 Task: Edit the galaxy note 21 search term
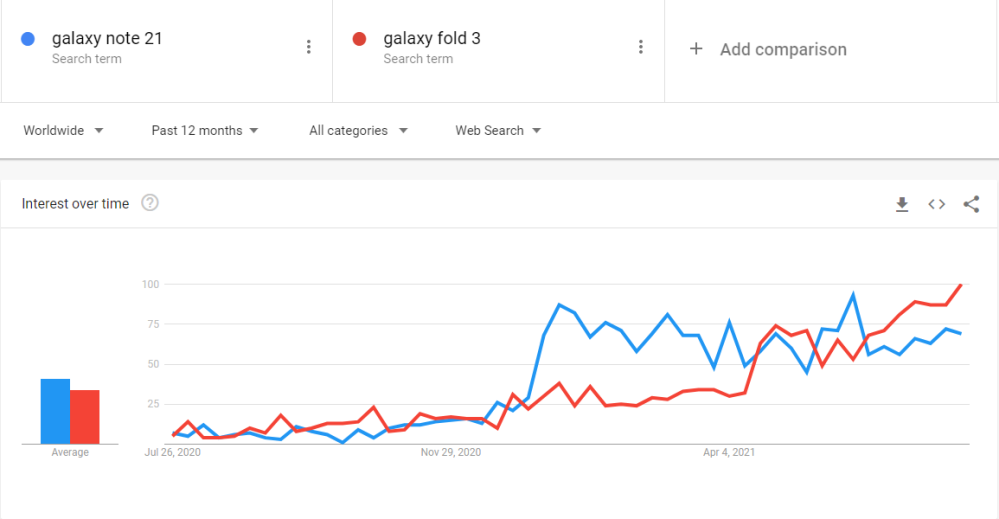[x=107, y=39]
